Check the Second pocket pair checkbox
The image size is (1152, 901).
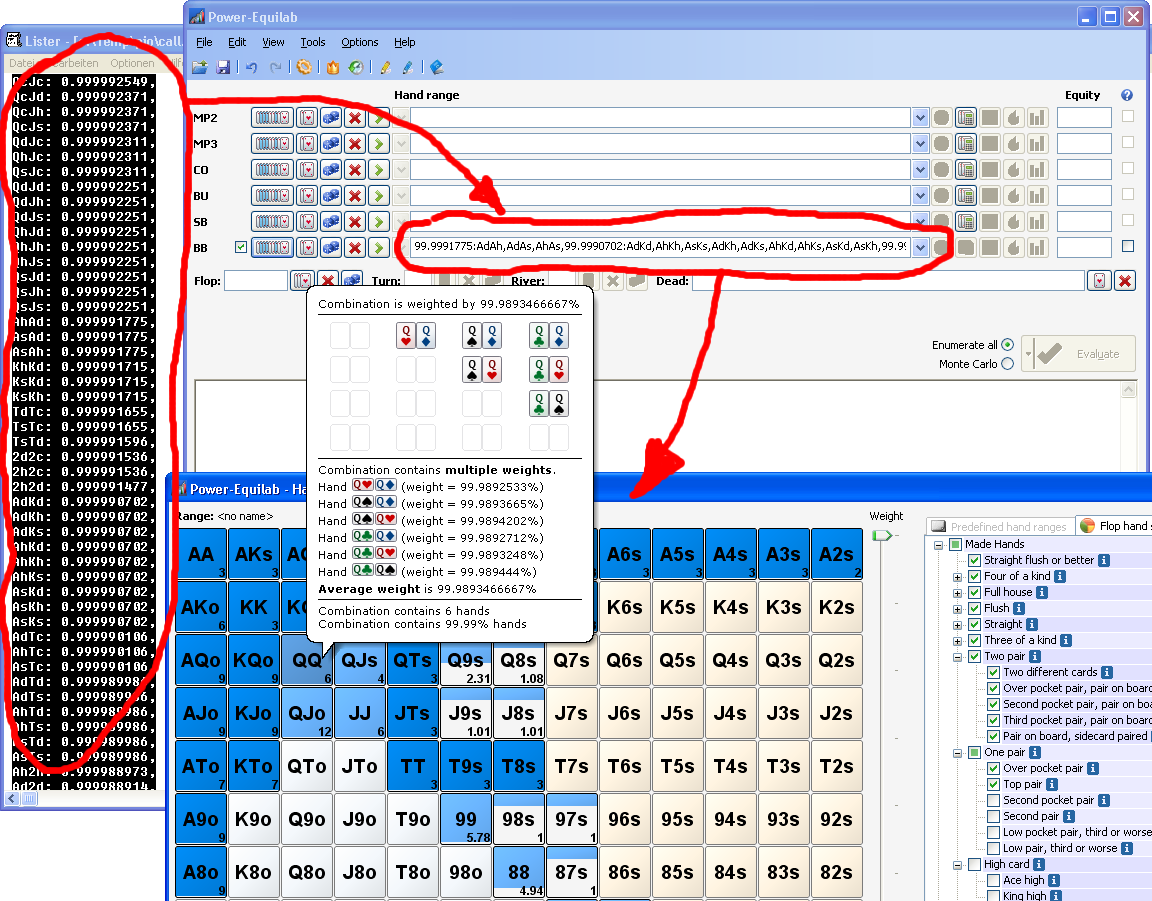[x=993, y=800]
